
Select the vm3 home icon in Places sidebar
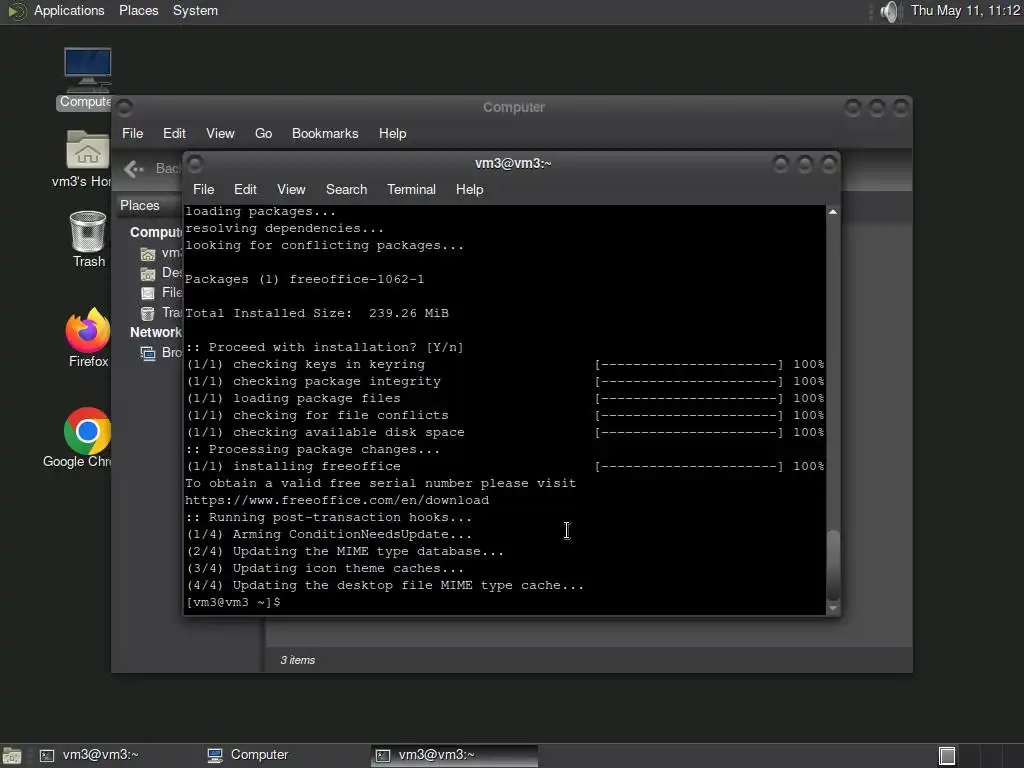(x=148, y=253)
